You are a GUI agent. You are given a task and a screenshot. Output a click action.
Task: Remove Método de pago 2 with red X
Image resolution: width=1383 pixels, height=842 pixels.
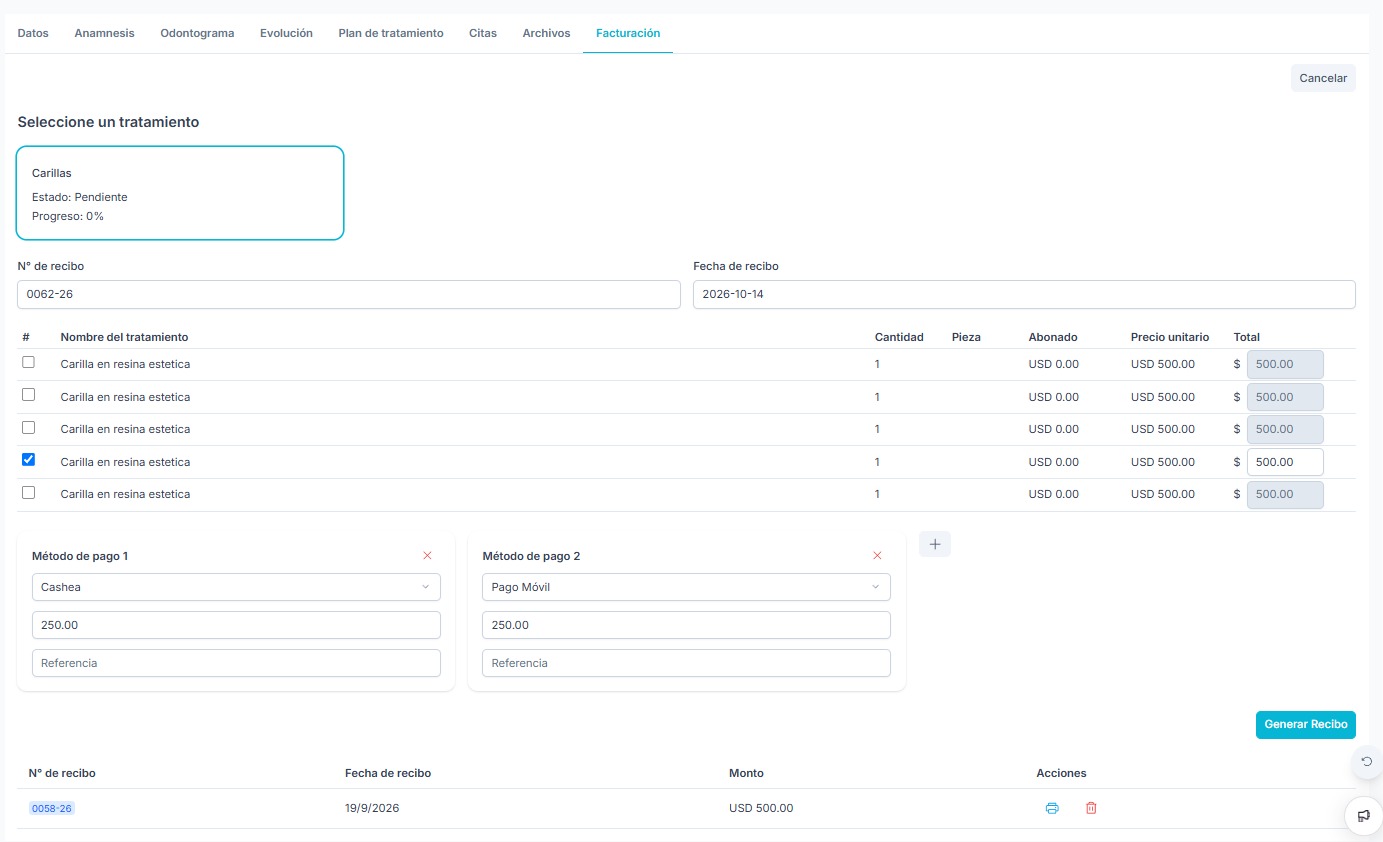pyautogui.click(x=877, y=555)
